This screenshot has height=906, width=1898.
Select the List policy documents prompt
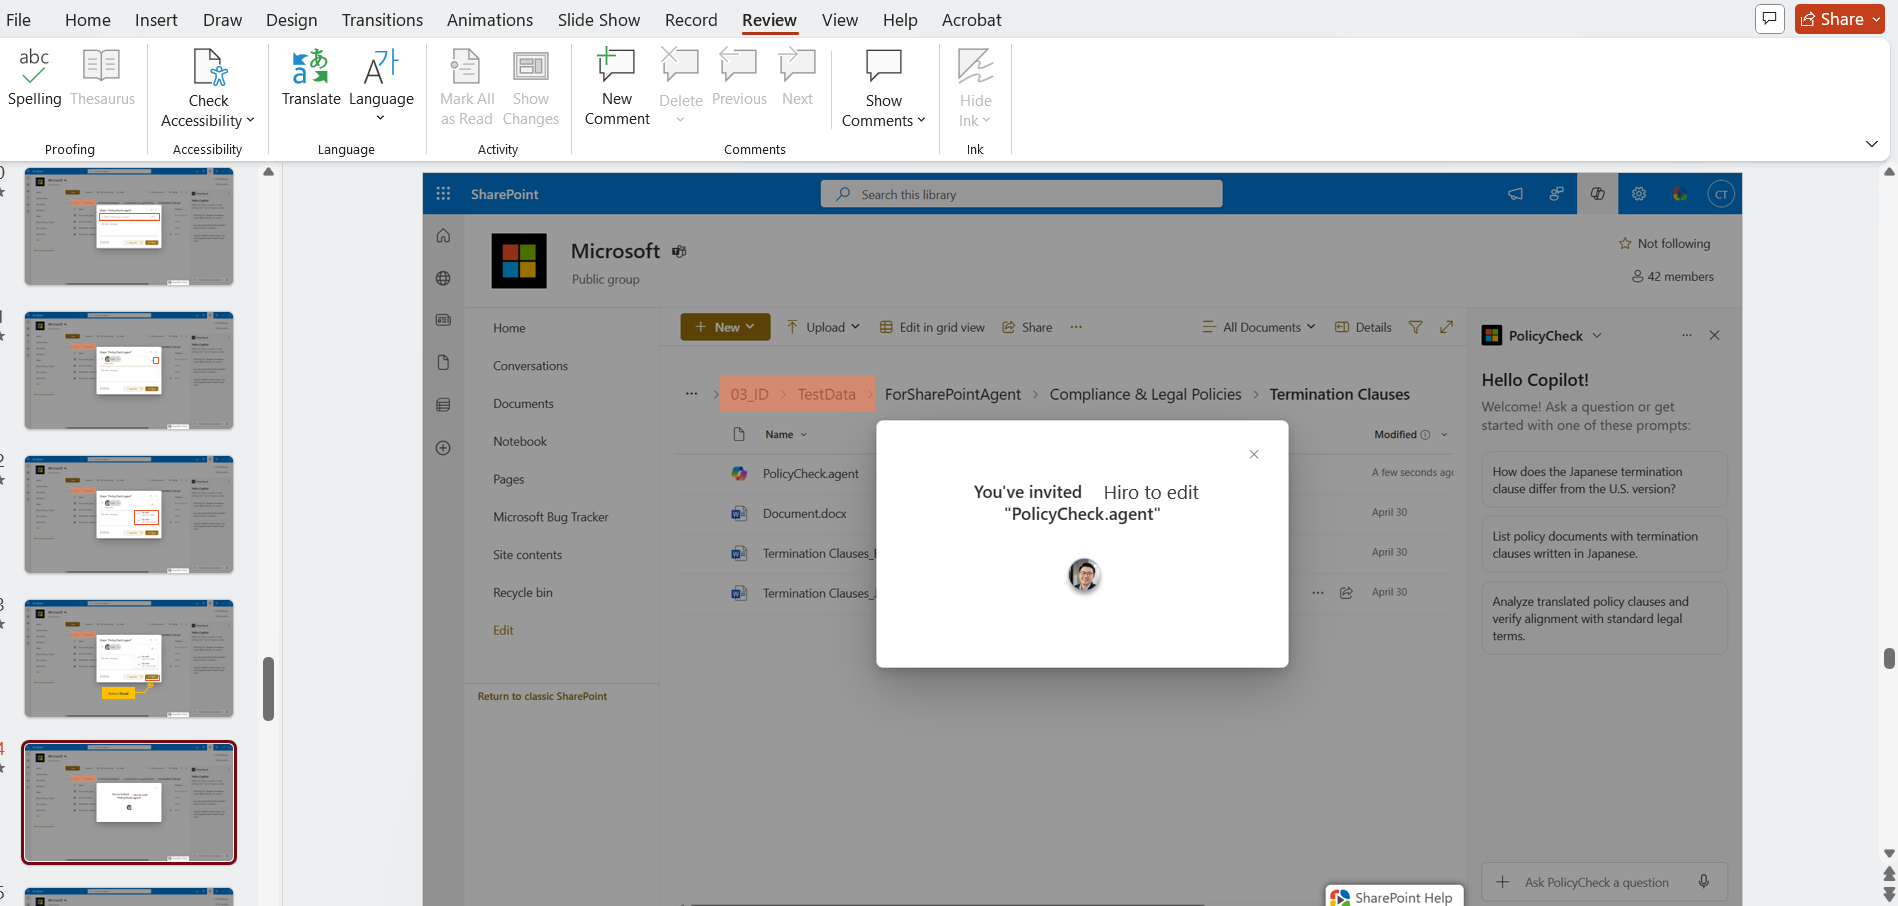coord(1604,545)
